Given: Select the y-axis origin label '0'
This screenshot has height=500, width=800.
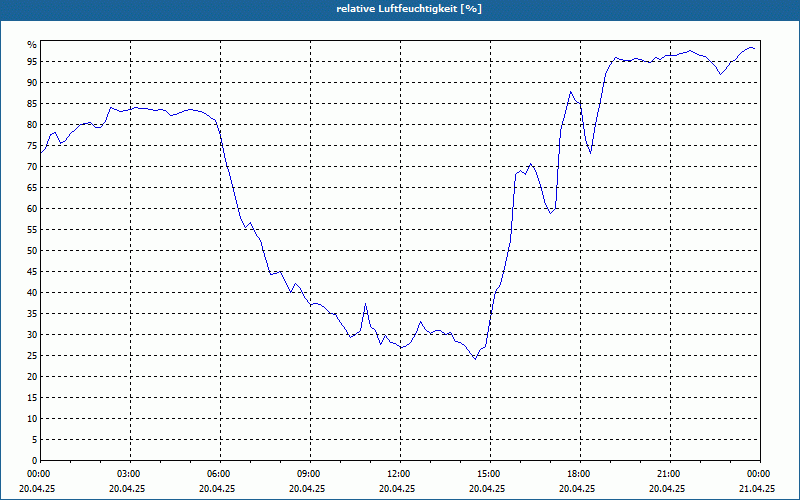Looking at the screenshot, I should pyautogui.click(x=34, y=460).
